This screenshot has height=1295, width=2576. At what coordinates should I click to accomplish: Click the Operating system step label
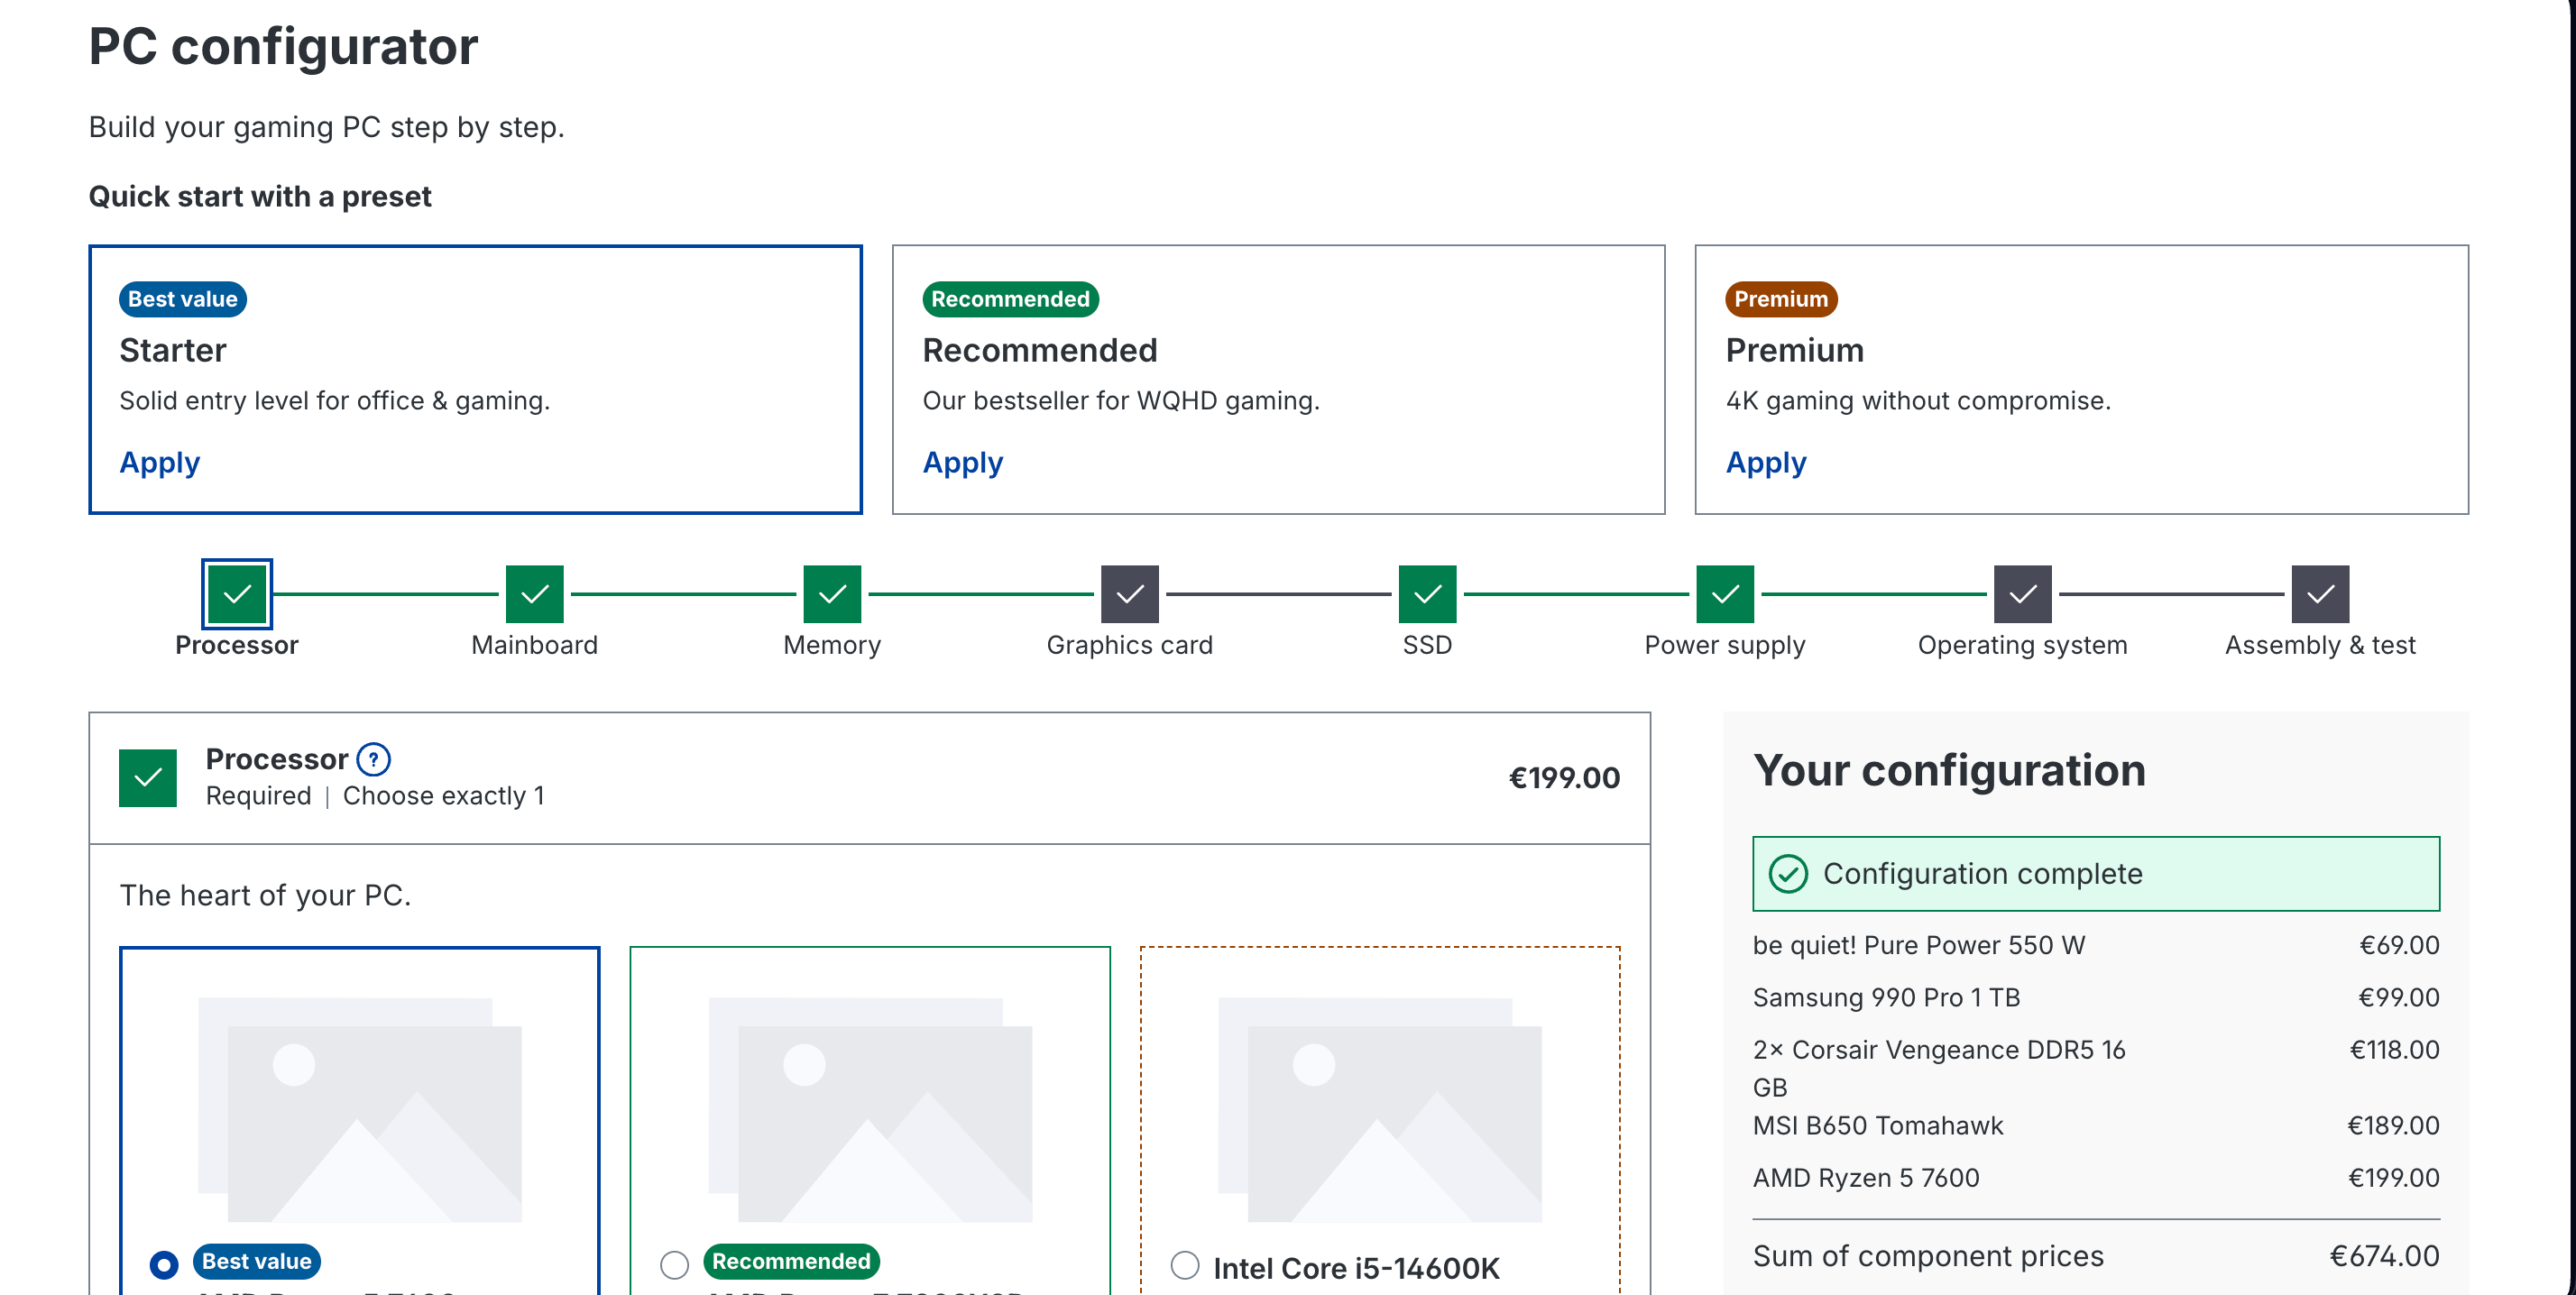pyautogui.click(x=2023, y=645)
